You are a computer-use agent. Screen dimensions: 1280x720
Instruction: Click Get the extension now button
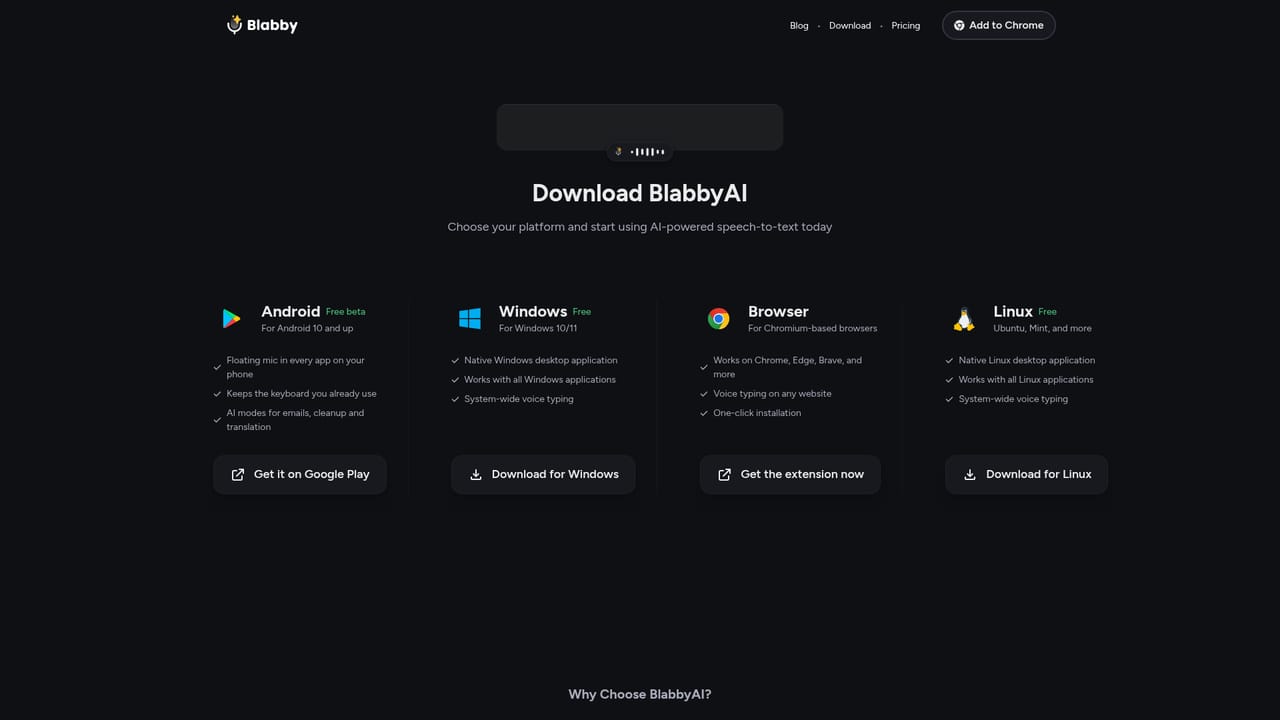click(790, 474)
